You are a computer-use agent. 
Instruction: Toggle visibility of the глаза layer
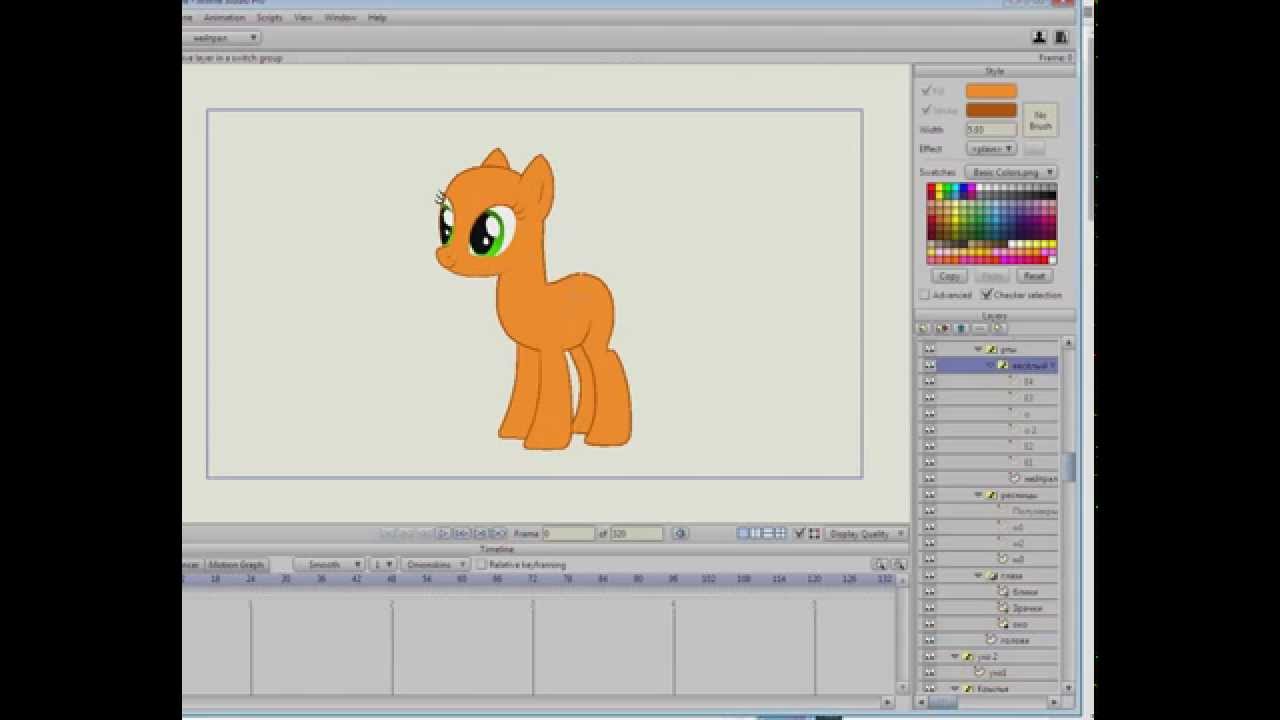[x=929, y=576]
